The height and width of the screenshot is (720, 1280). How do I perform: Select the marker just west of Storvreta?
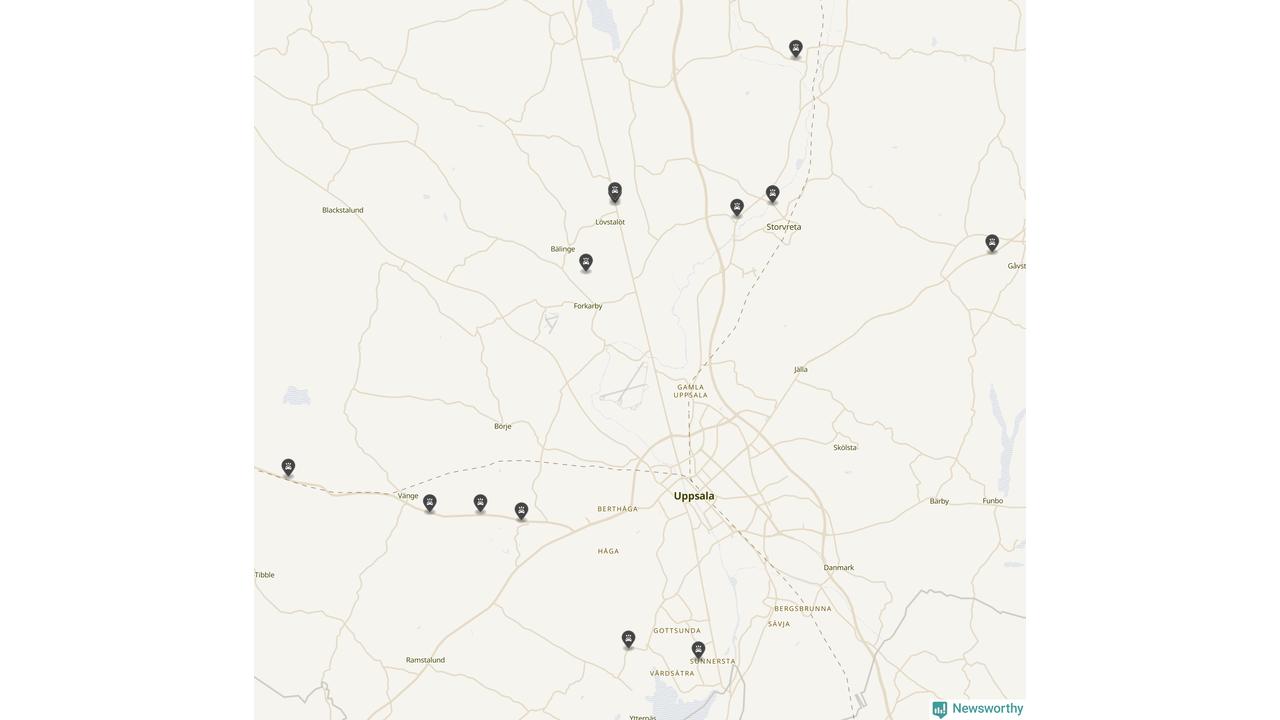737,207
